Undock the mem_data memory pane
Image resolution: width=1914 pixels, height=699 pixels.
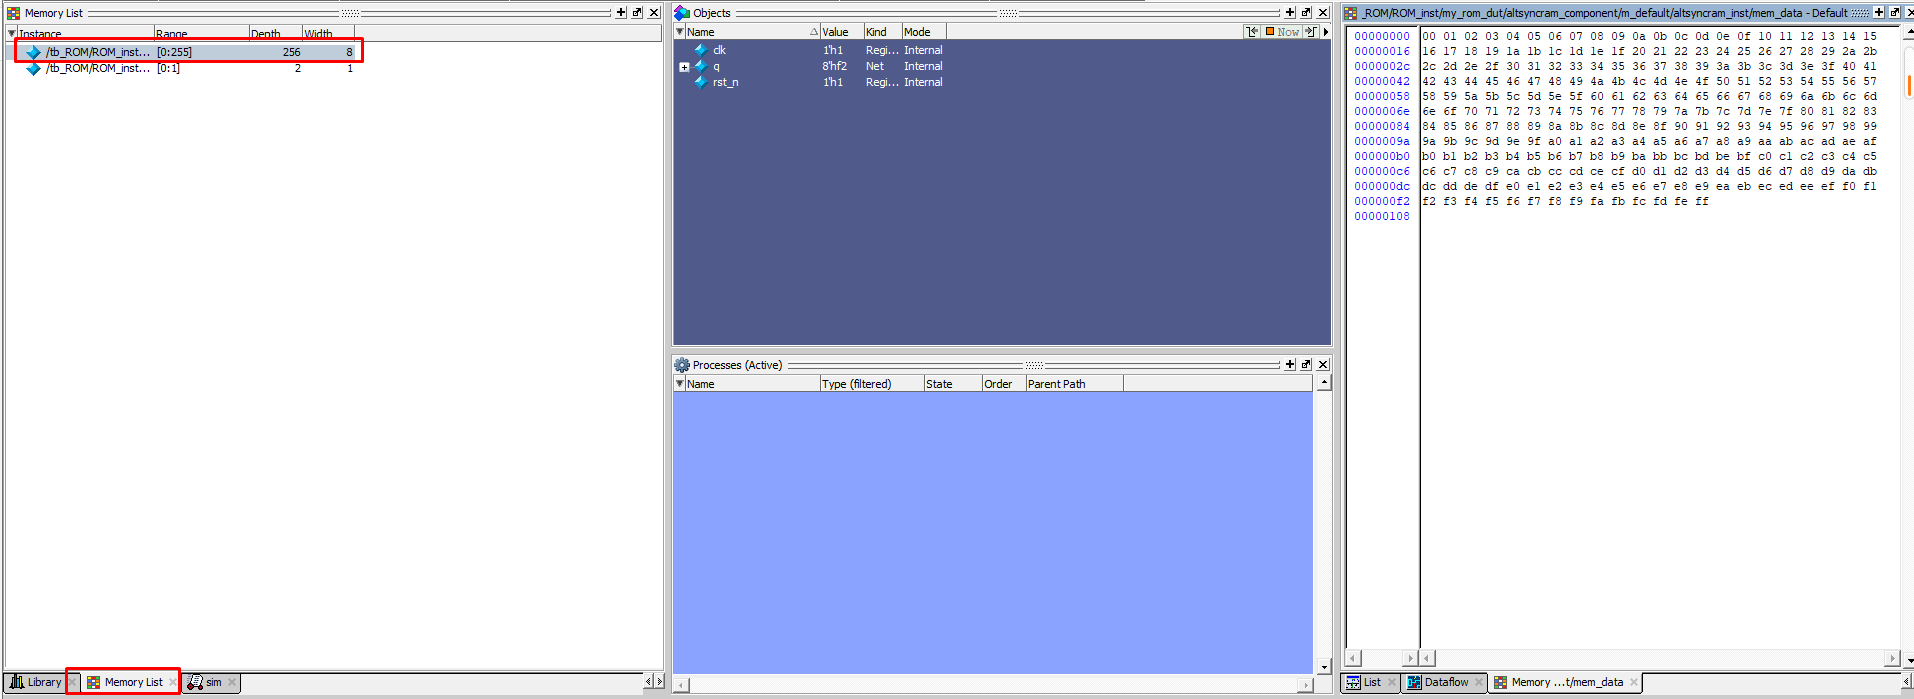(x=1895, y=13)
